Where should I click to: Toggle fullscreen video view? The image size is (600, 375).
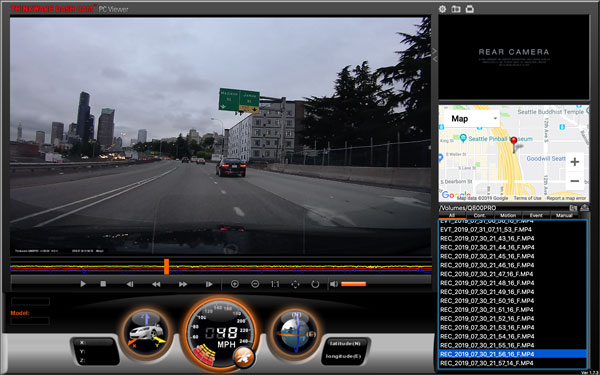pos(295,284)
